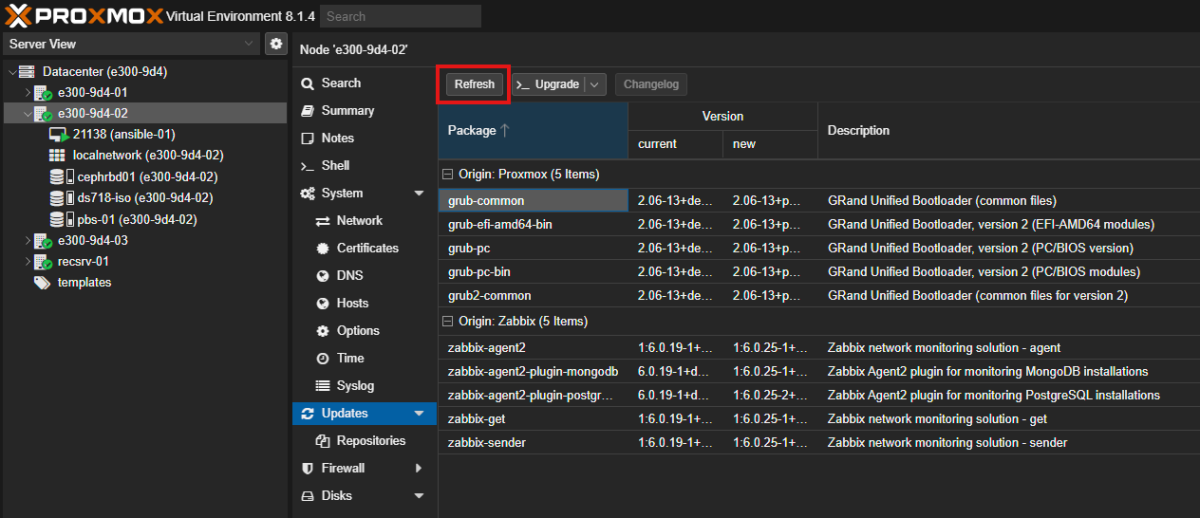Click the Certificates badge icon
Viewport: 1200px width, 518px height.
tap(323, 248)
